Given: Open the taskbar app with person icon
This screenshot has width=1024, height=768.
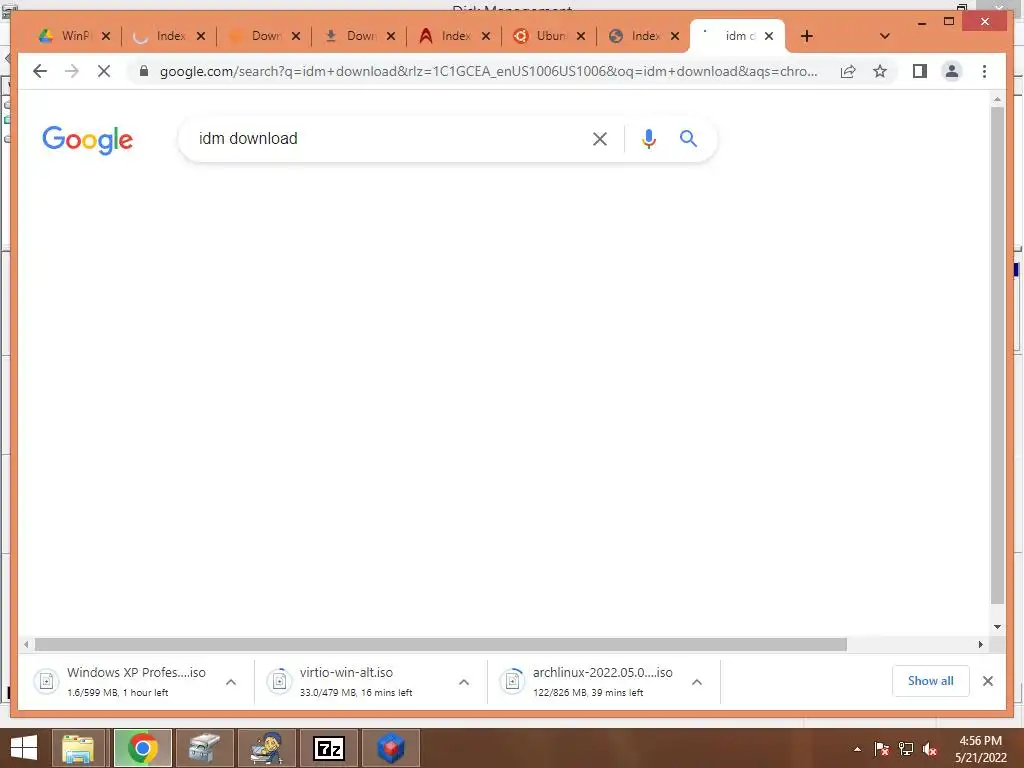Looking at the screenshot, I should coord(267,748).
